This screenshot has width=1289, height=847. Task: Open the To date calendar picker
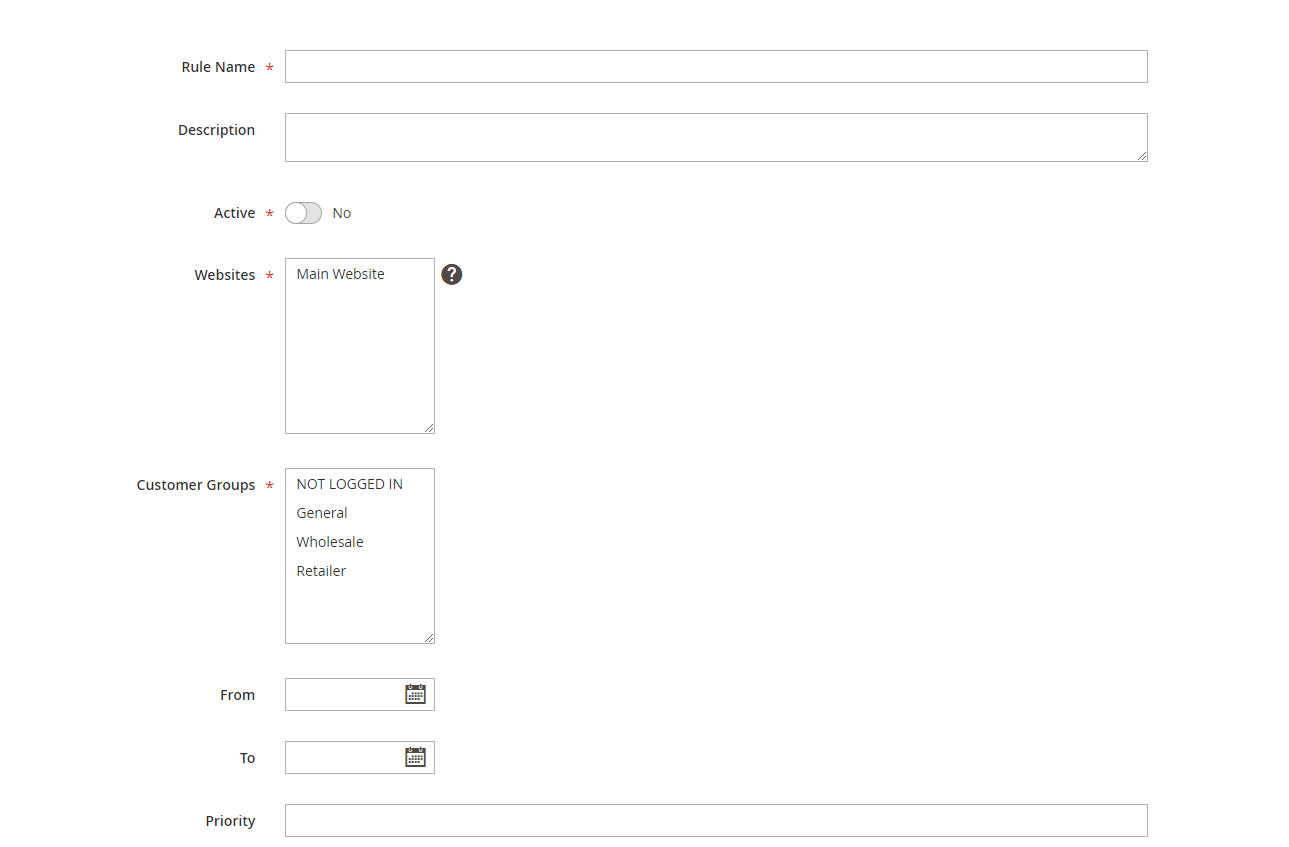coord(415,757)
